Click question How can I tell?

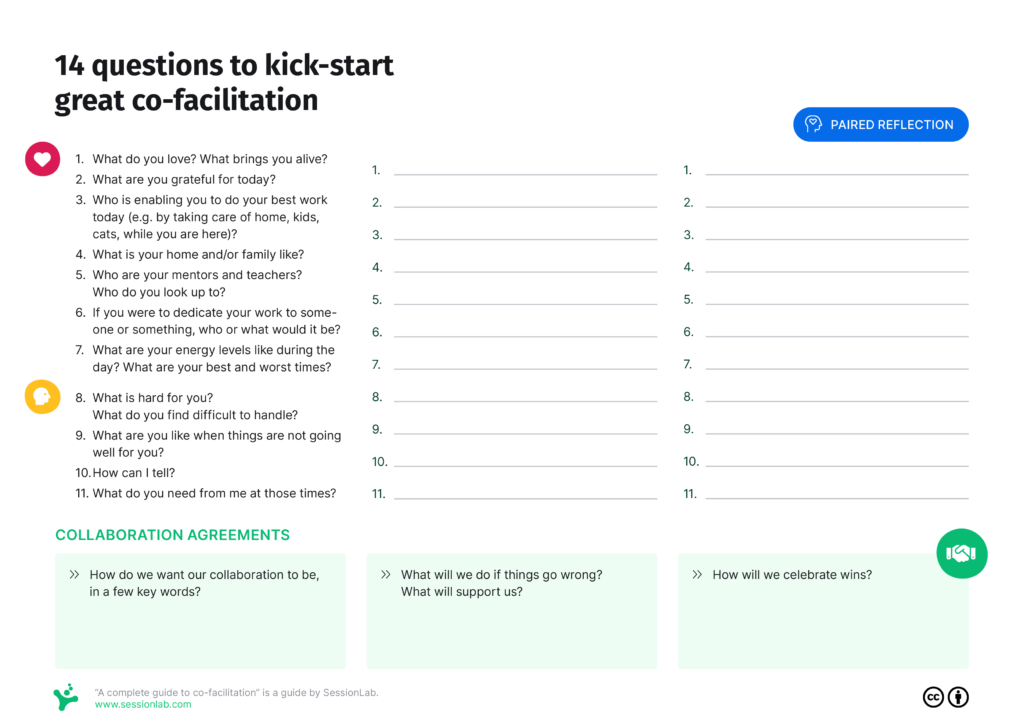pyautogui.click(x=134, y=473)
